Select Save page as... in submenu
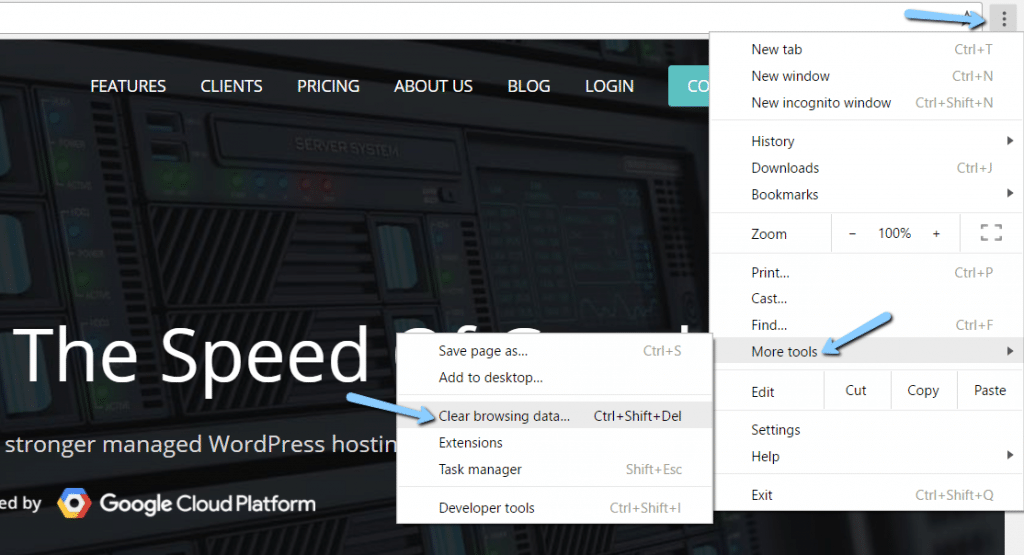The image size is (1024, 555). point(554,351)
